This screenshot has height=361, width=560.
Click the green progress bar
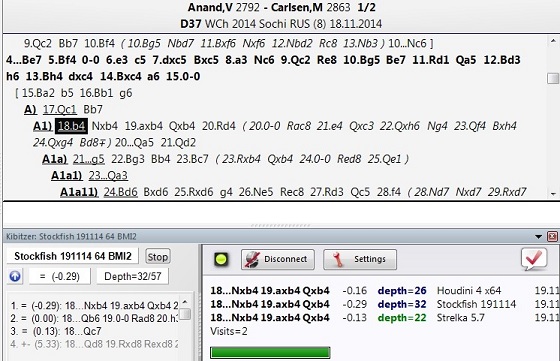270,352
